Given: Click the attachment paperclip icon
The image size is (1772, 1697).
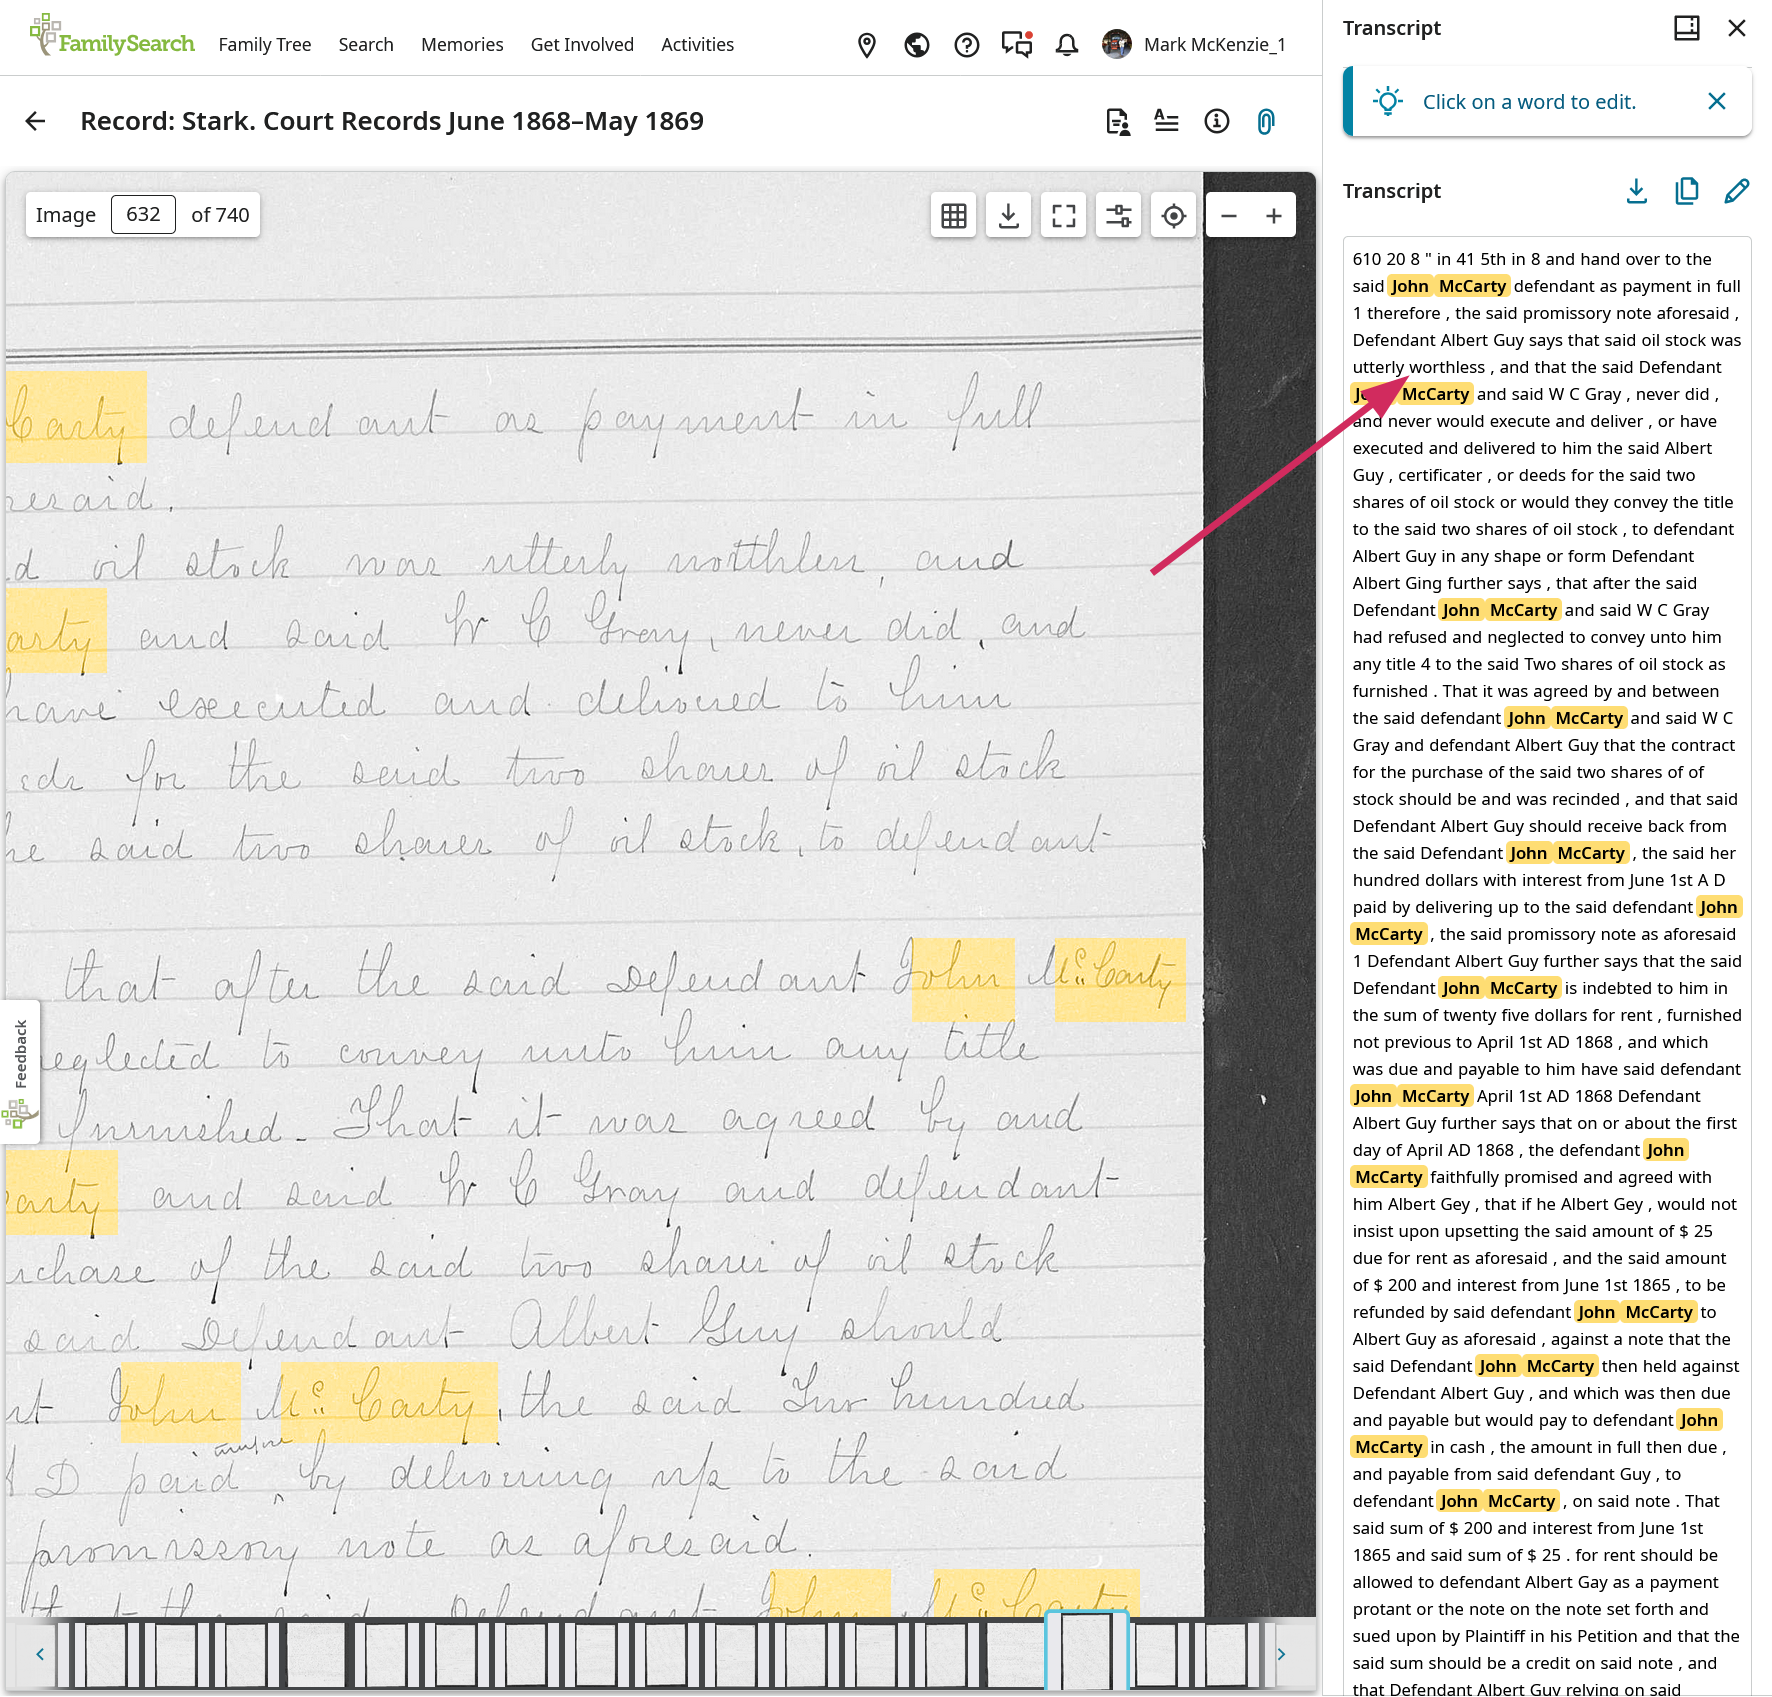Looking at the screenshot, I should point(1266,122).
